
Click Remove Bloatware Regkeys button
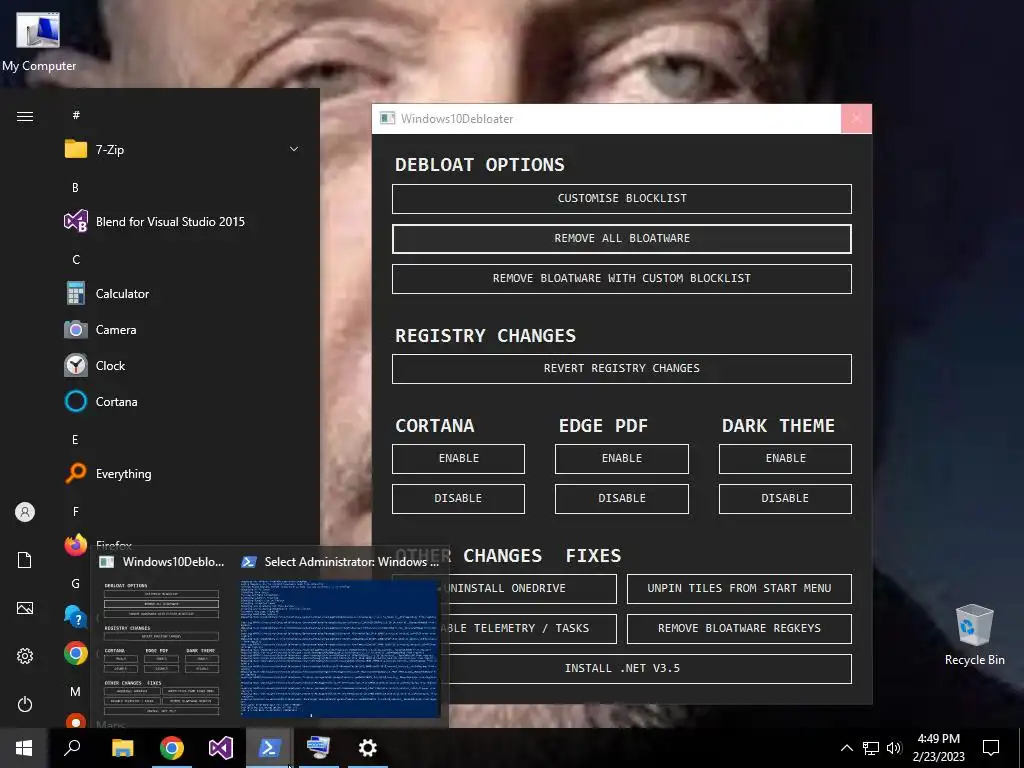tap(739, 628)
